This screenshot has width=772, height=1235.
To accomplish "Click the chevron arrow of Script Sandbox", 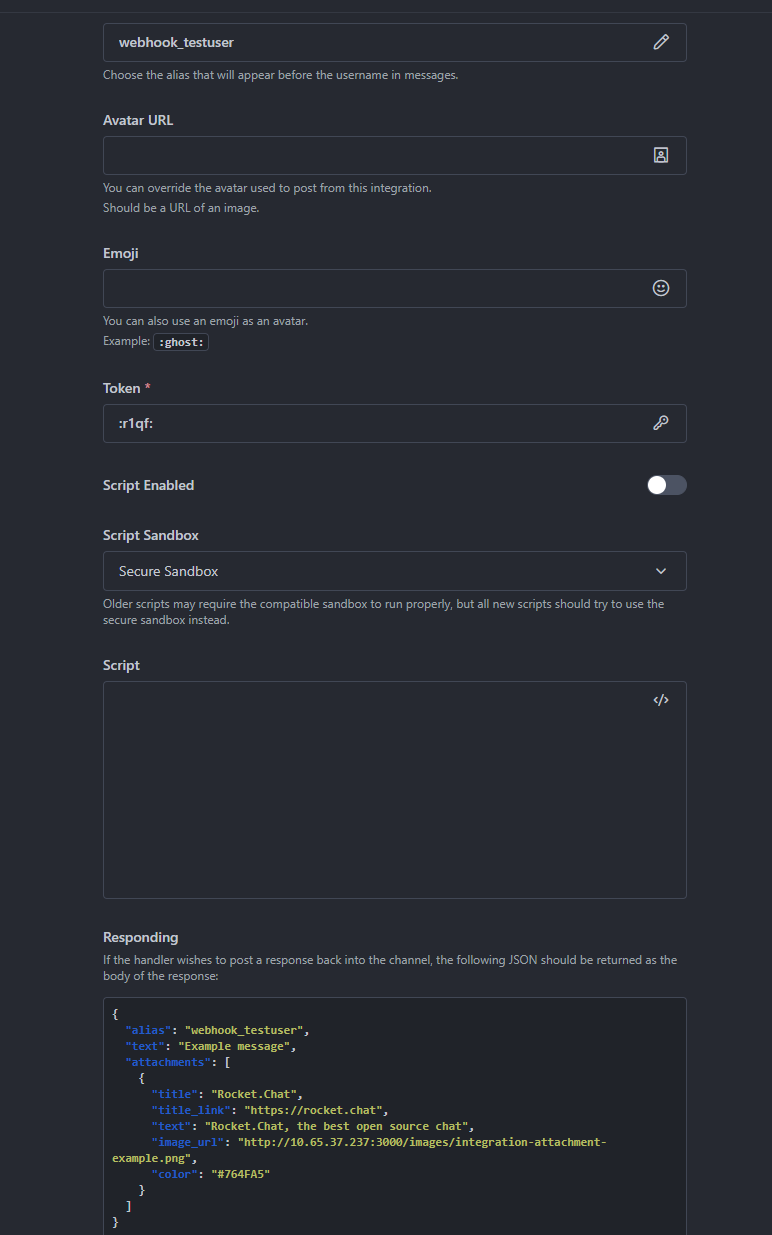I will (660, 571).
